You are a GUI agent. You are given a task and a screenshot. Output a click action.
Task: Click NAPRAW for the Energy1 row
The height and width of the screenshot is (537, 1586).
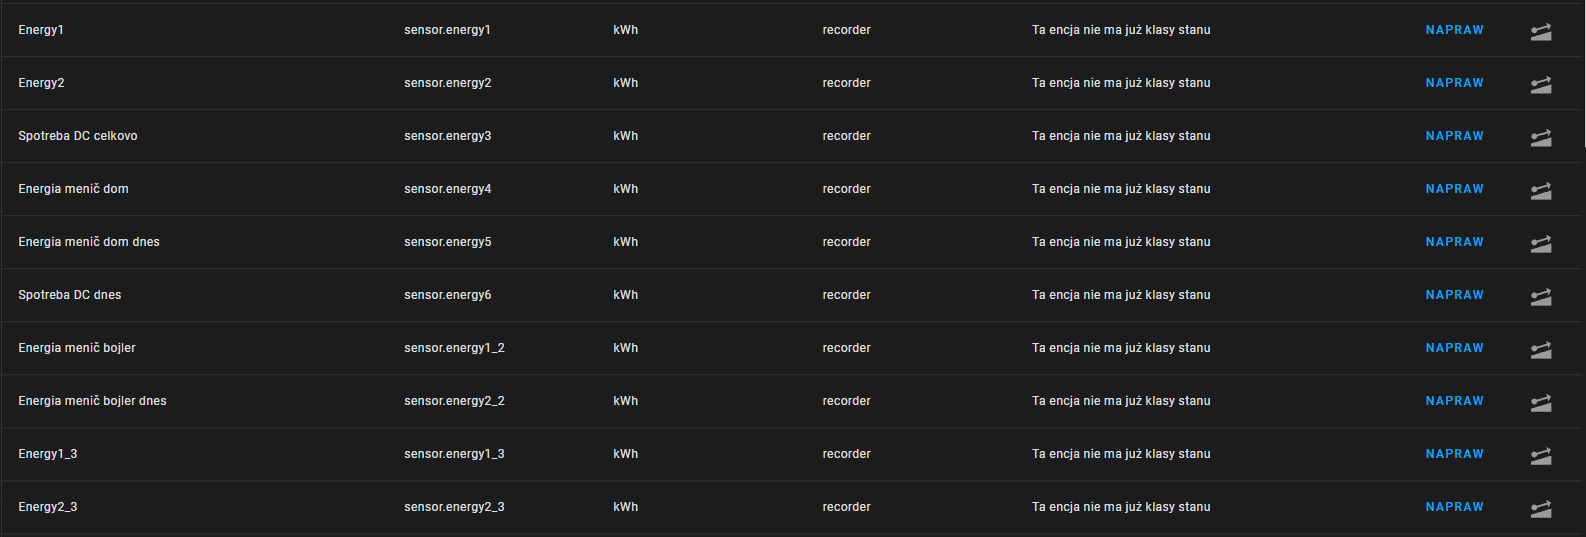pos(1454,30)
